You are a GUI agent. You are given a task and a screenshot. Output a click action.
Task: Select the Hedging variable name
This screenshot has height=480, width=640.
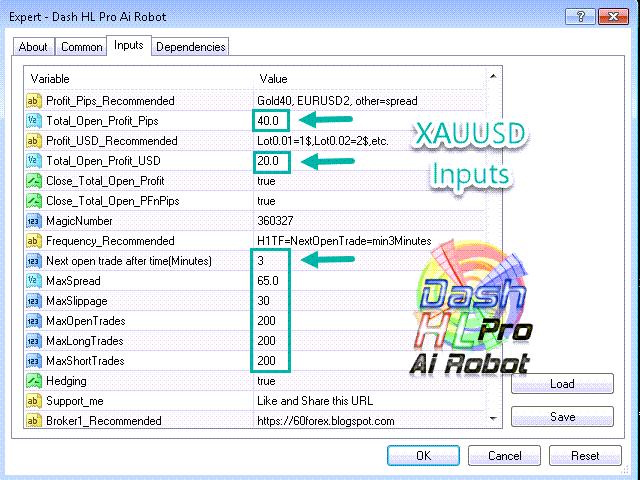[66, 381]
